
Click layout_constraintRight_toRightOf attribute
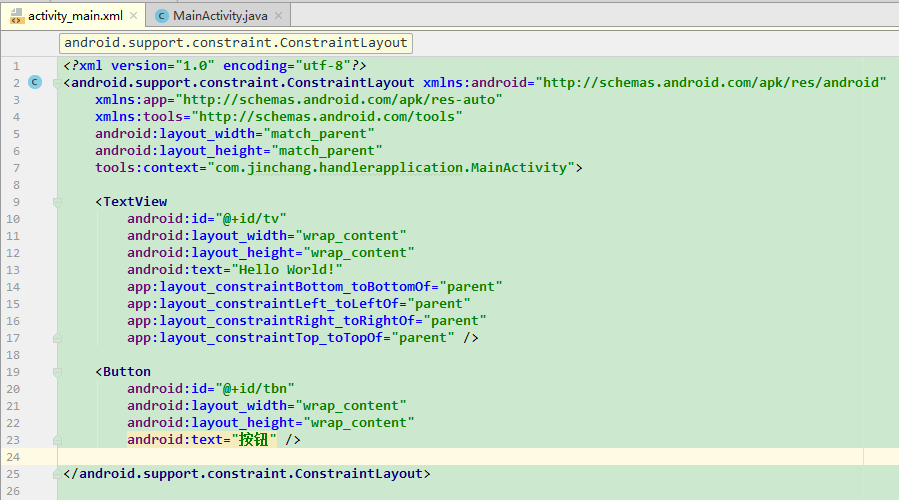(x=307, y=321)
